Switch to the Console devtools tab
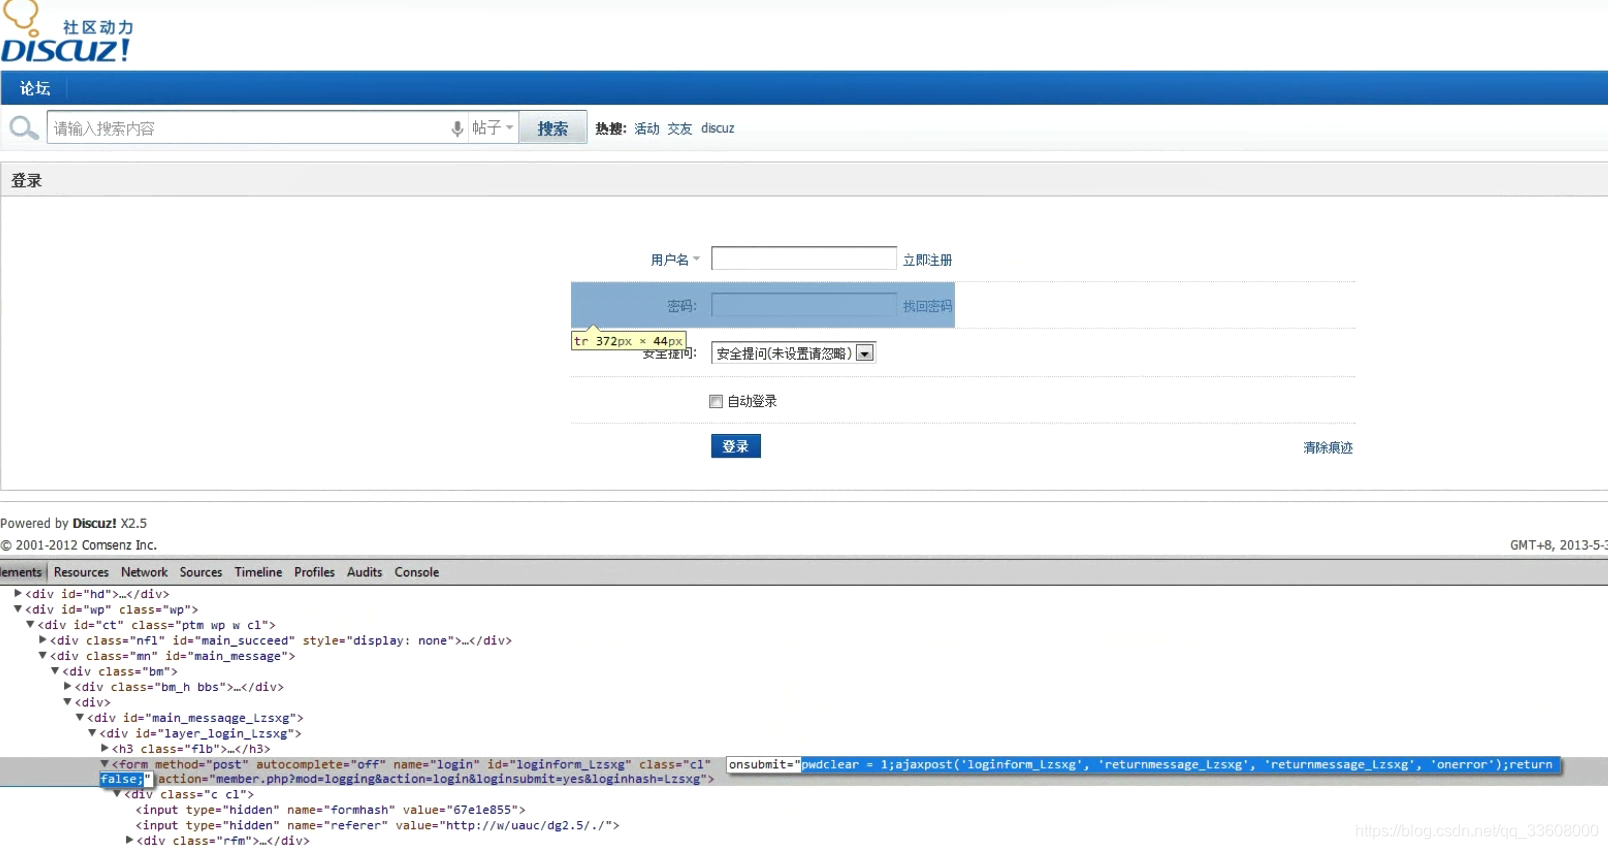This screenshot has width=1608, height=849. (417, 572)
